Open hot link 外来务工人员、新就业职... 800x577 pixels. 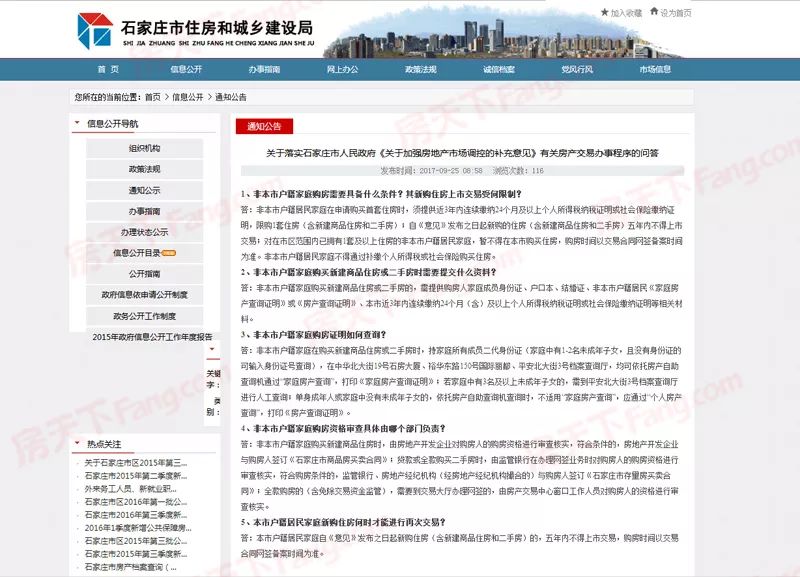point(131,489)
